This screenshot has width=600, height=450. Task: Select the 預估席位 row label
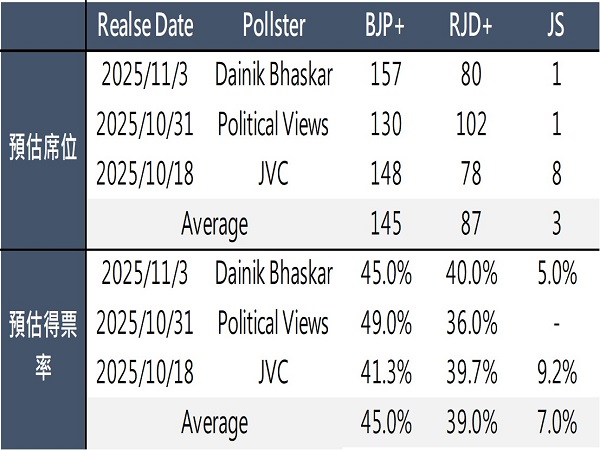pyautogui.click(x=43, y=150)
